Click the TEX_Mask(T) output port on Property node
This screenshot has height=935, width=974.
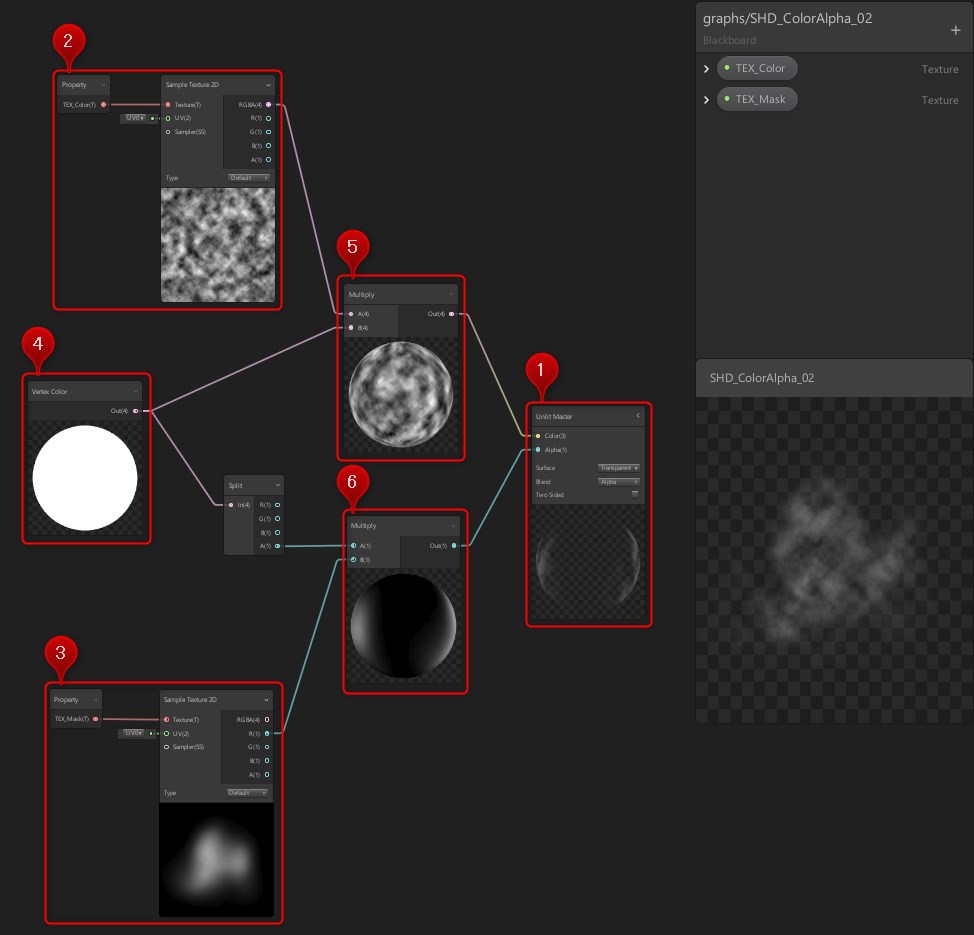tap(95, 719)
